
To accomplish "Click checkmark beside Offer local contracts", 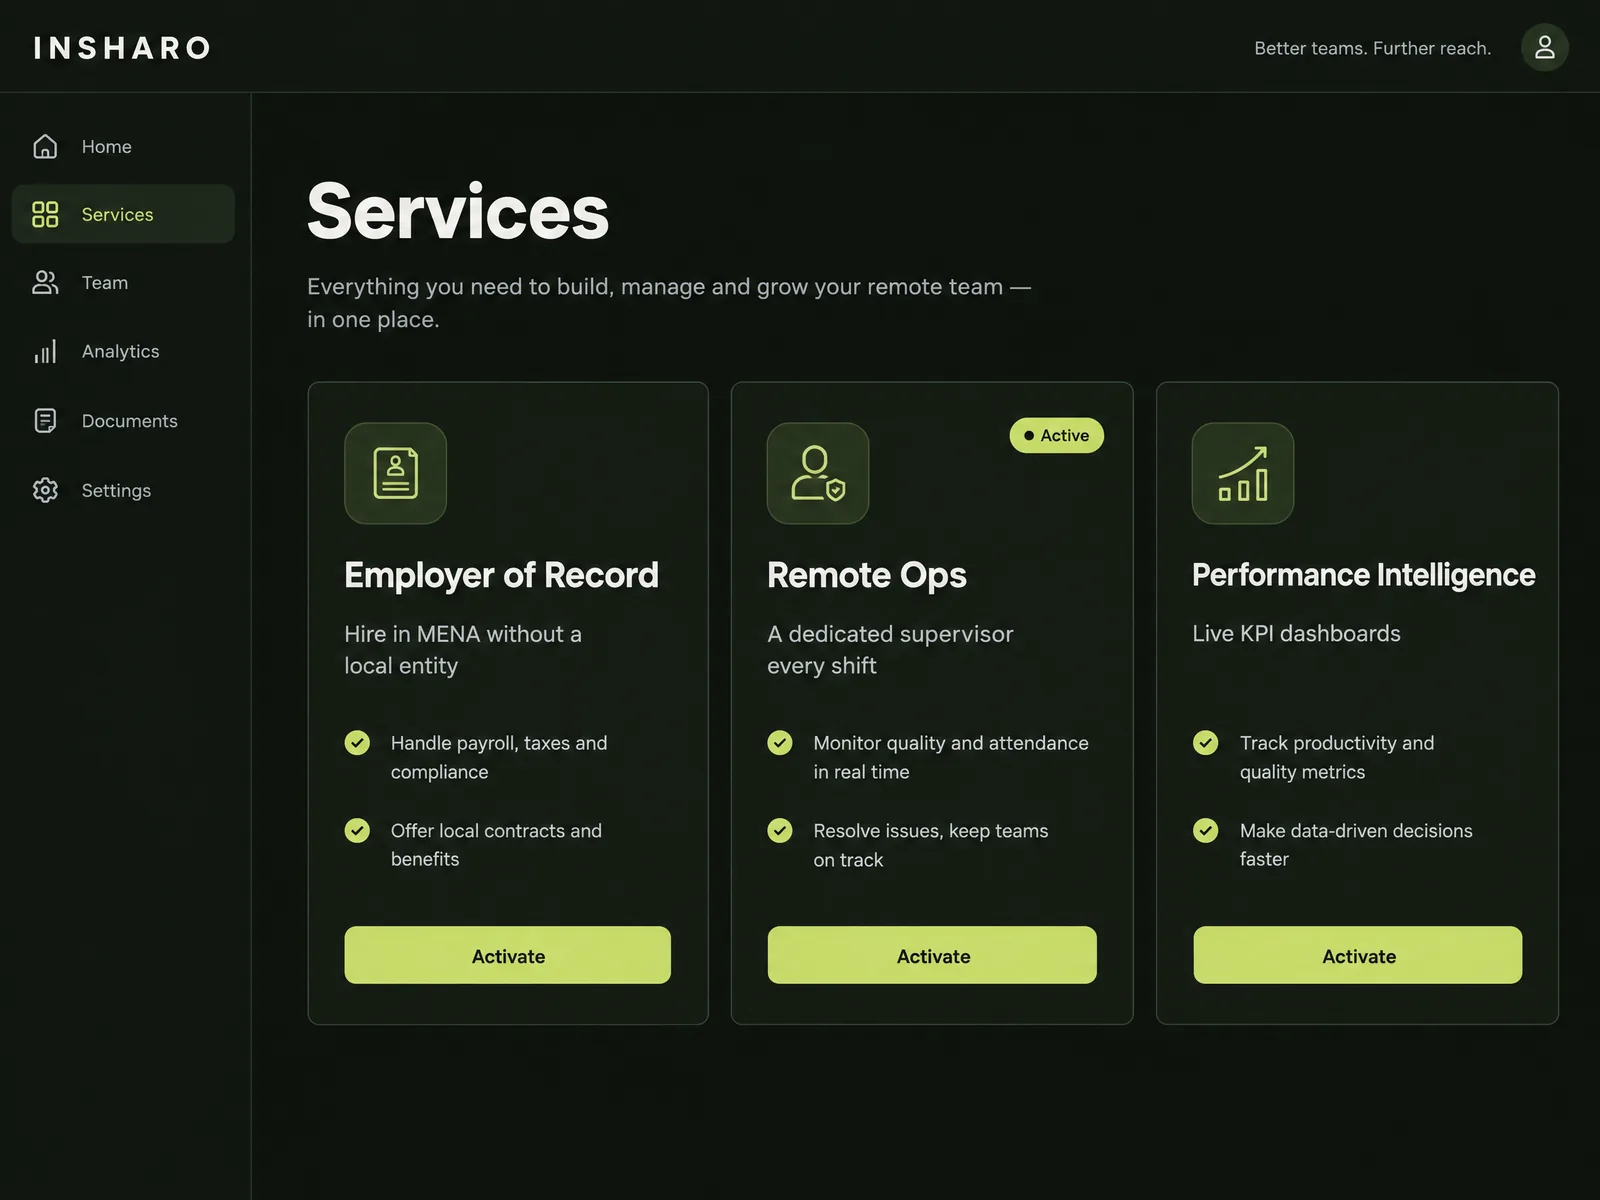I will pyautogui.click(x=357, y=830).
